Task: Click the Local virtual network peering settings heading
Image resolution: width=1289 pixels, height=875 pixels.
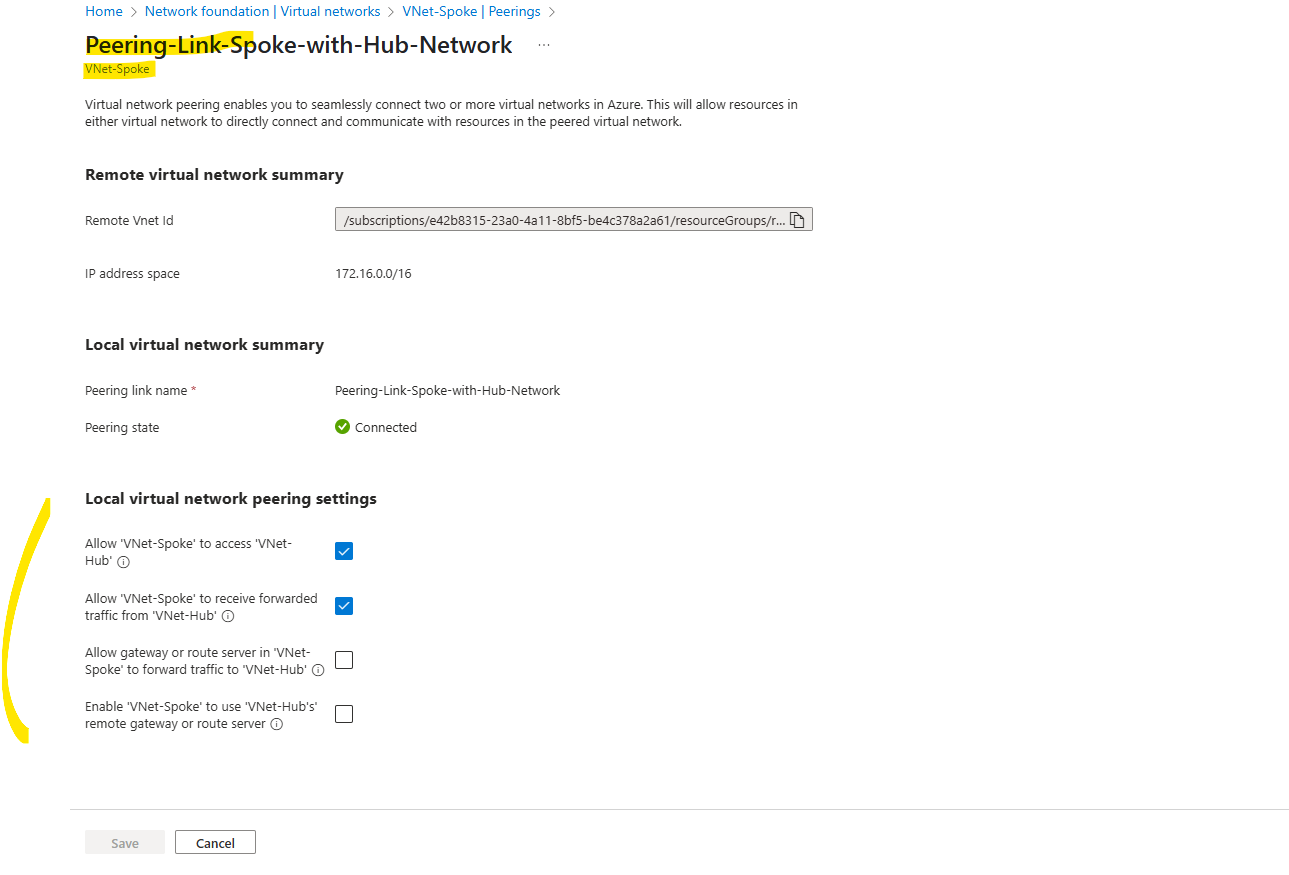Action: click(x=231, y=499)
